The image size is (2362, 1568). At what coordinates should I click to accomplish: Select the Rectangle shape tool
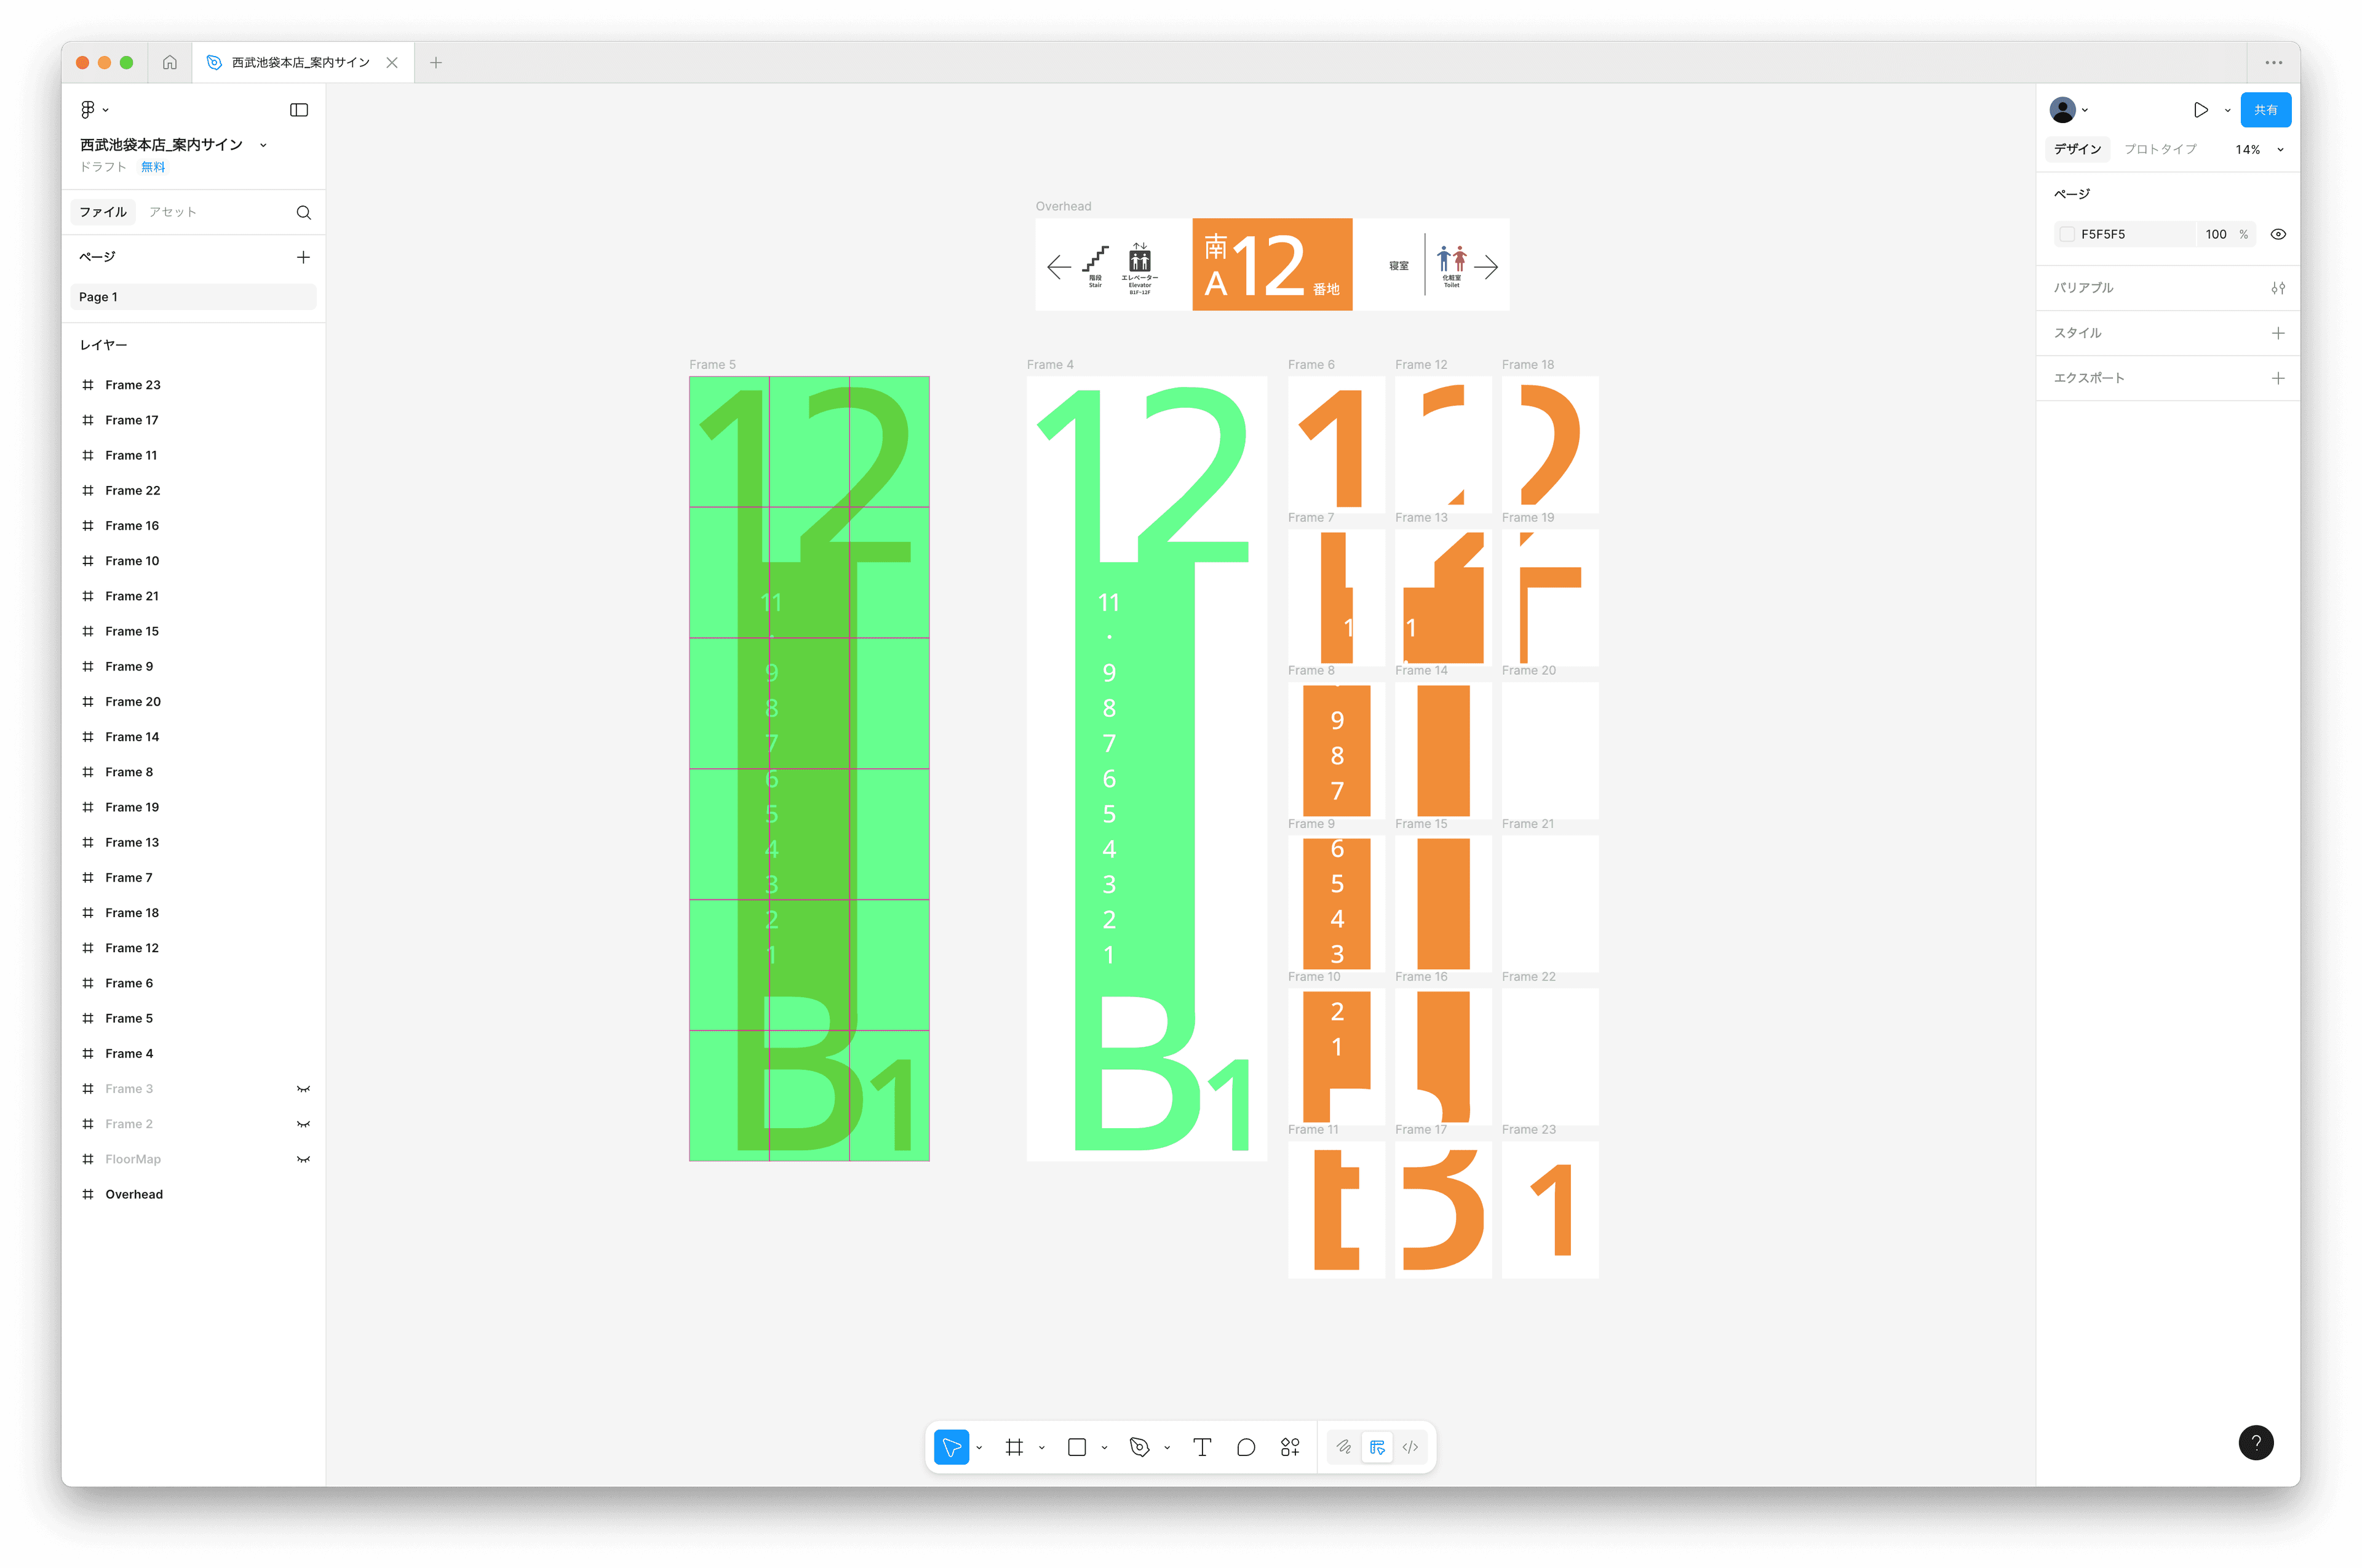click(1077, 1447)
